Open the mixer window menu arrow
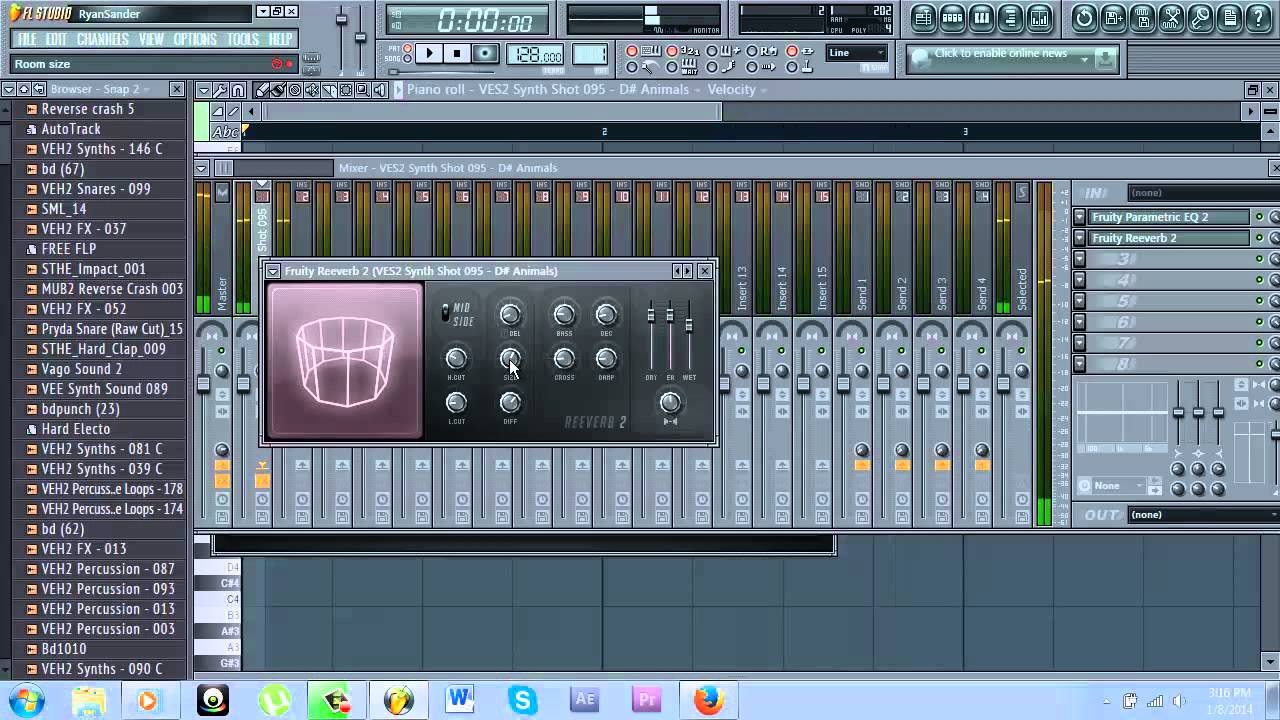Viewport: 1280px width, 720px height. coord(201,168)
